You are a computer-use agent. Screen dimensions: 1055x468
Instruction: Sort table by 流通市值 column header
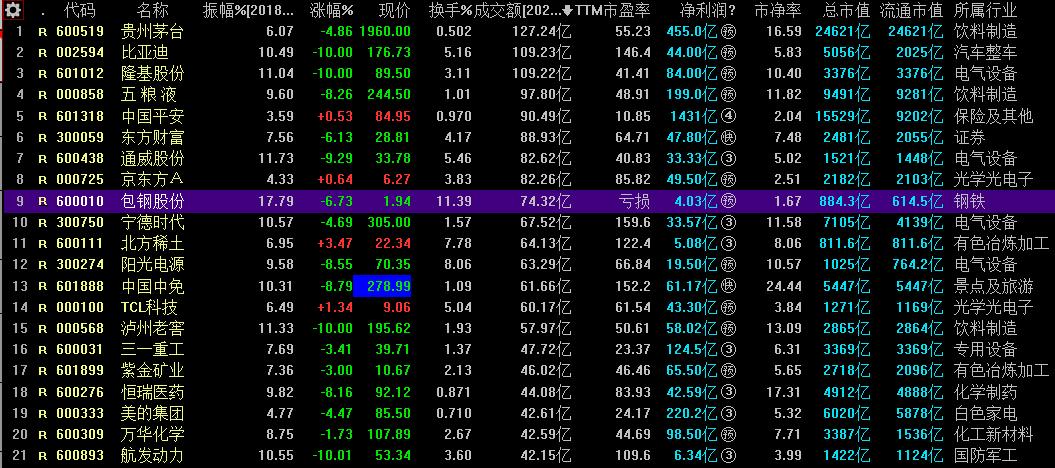[x=911, y=10]
